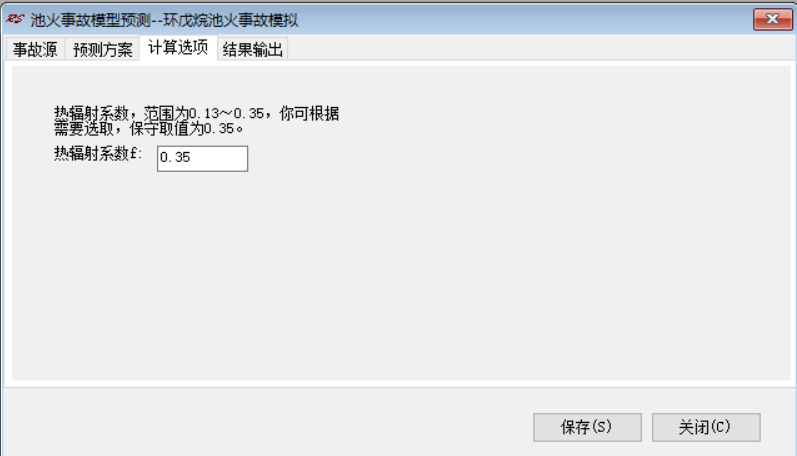Click the 热辐射系数f: field label
The height and width of the screenshot is (456, 797).
click(x=98, y=153)
